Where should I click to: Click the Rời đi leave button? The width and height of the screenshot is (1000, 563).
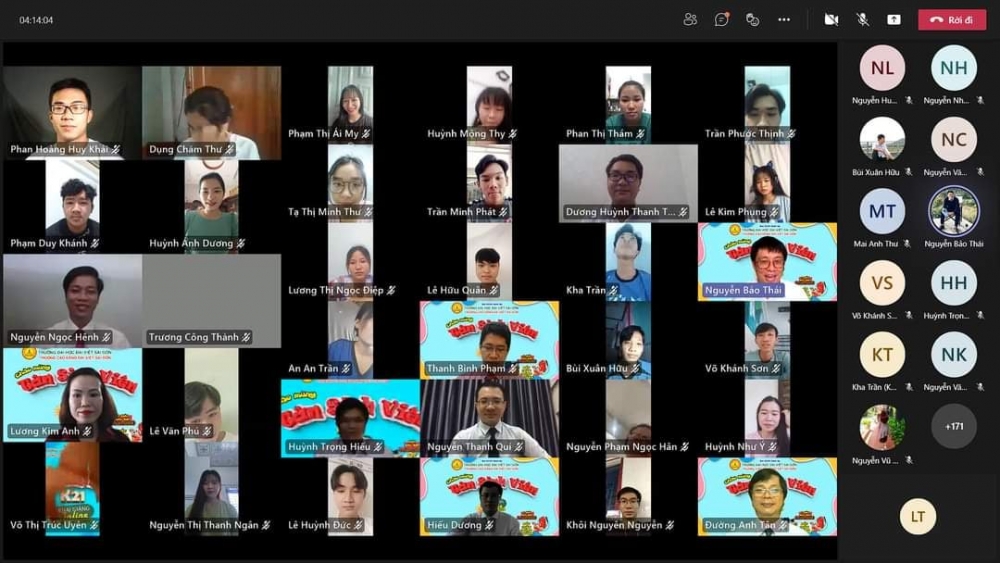pos(952,19)
